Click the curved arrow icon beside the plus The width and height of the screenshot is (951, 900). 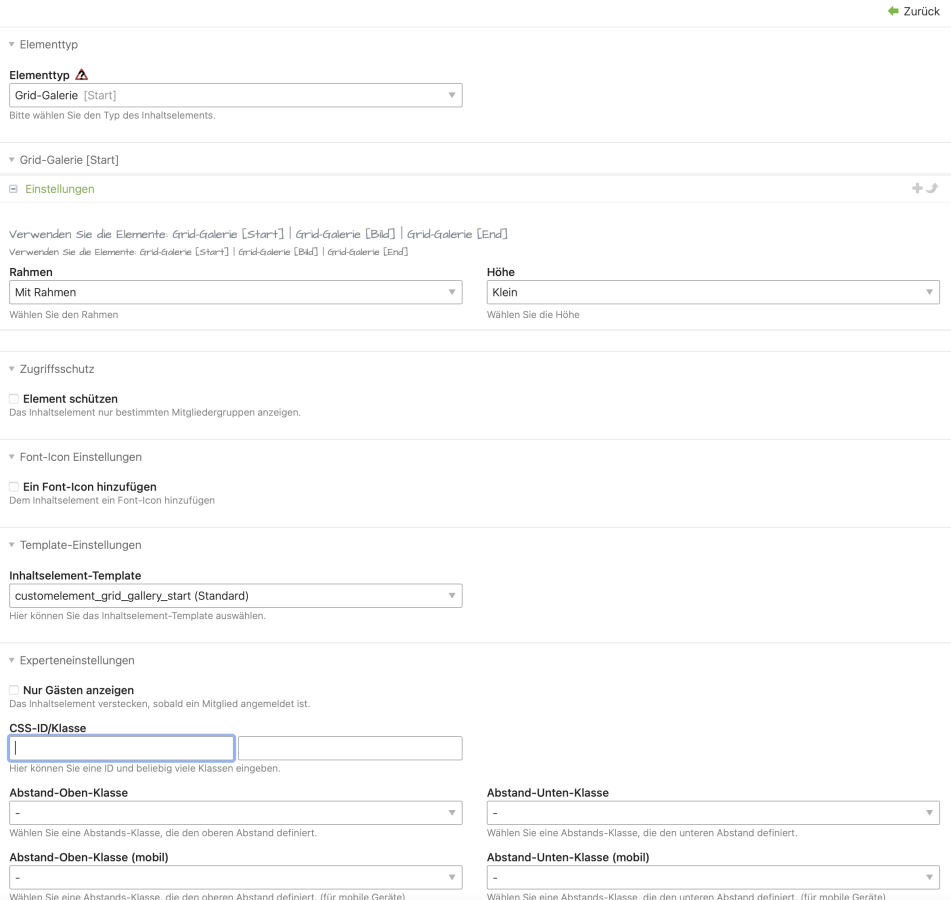(x=932, y=188)
